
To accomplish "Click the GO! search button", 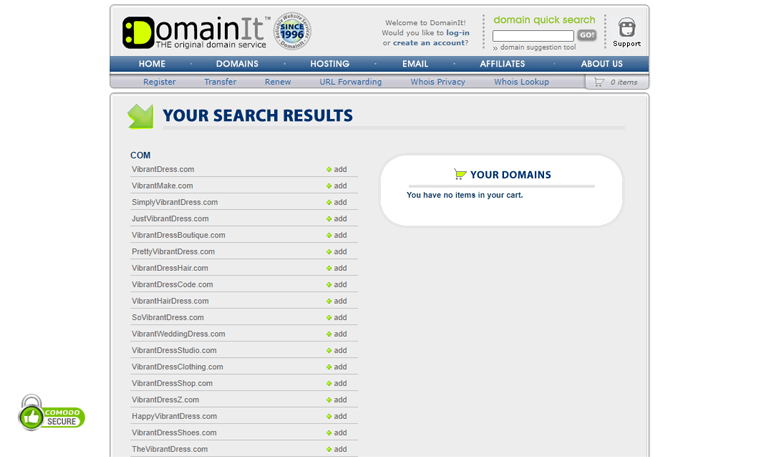I will click(x=586, y=35).
